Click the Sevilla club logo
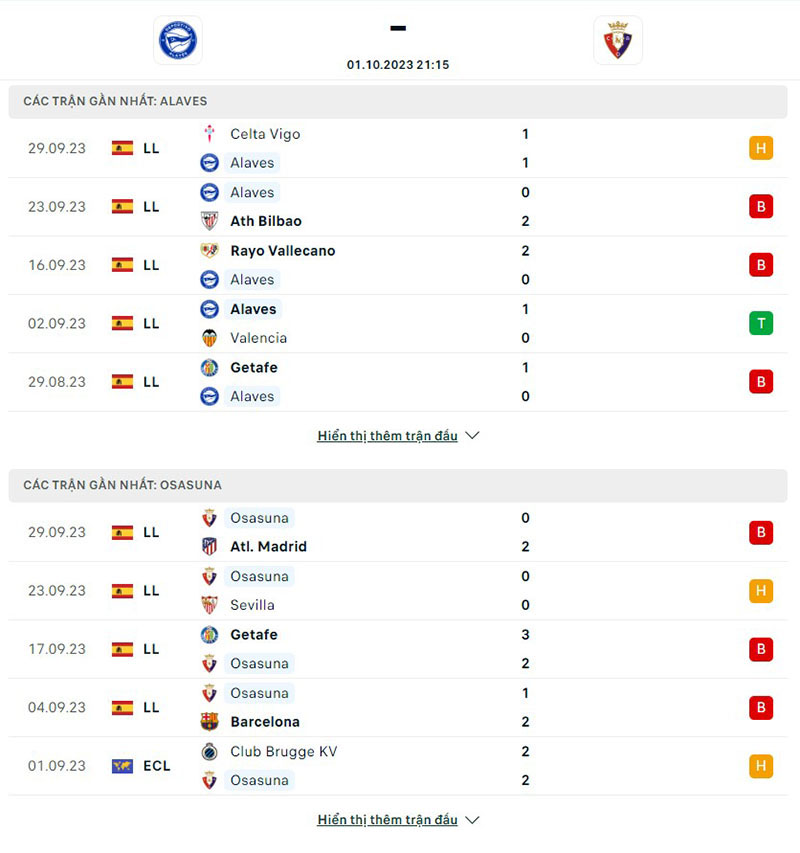 [209, 605]
